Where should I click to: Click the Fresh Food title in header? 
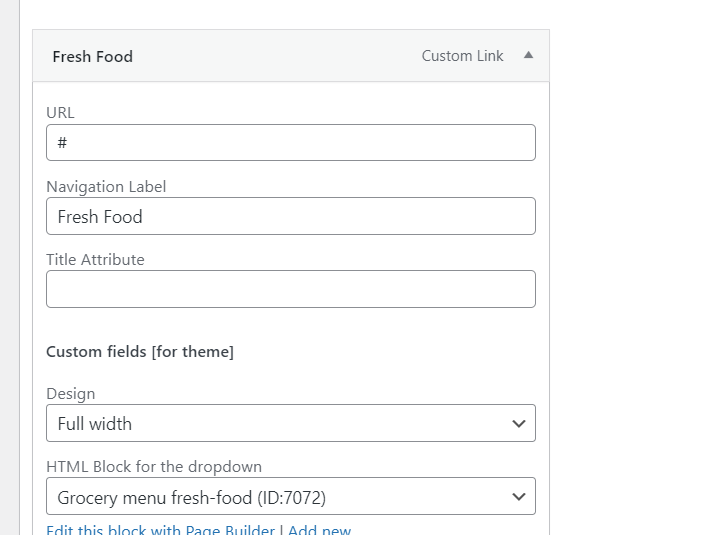[x=92, y=57]
